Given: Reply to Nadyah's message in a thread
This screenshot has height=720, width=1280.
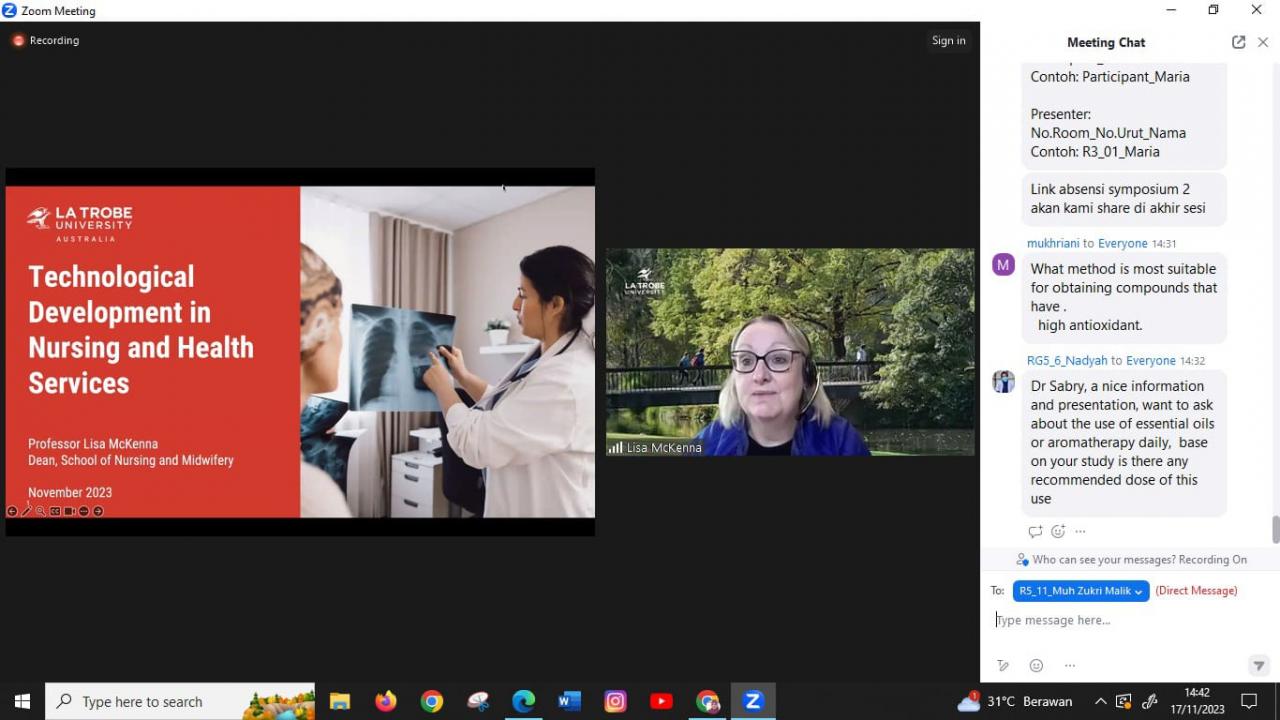Looking at the screenshot, I should pos(1035,532).
